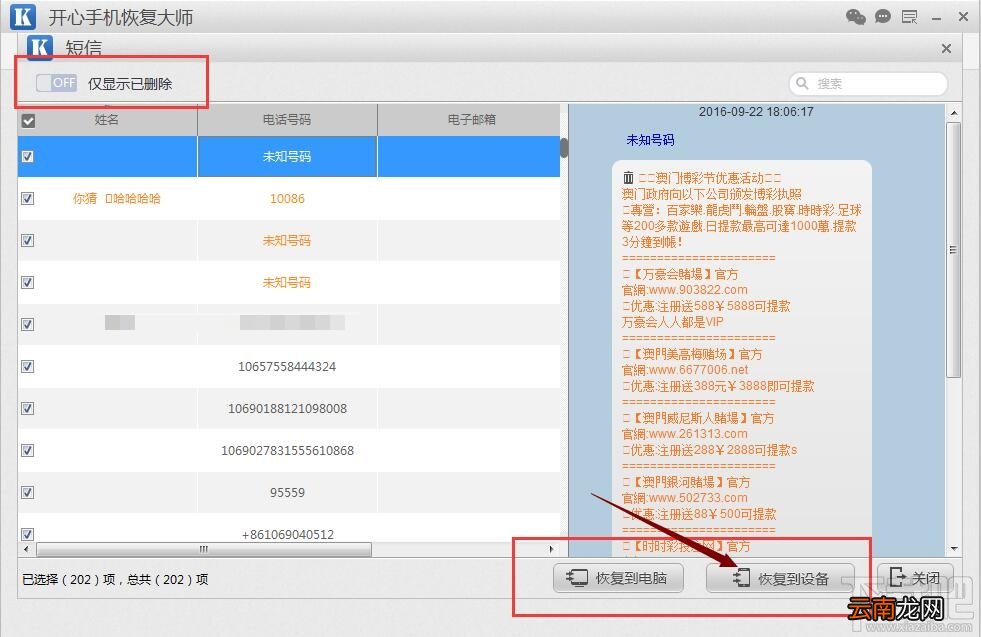
Task: Toggle the 仅显示已删除 switch
Action: (56, 83)
